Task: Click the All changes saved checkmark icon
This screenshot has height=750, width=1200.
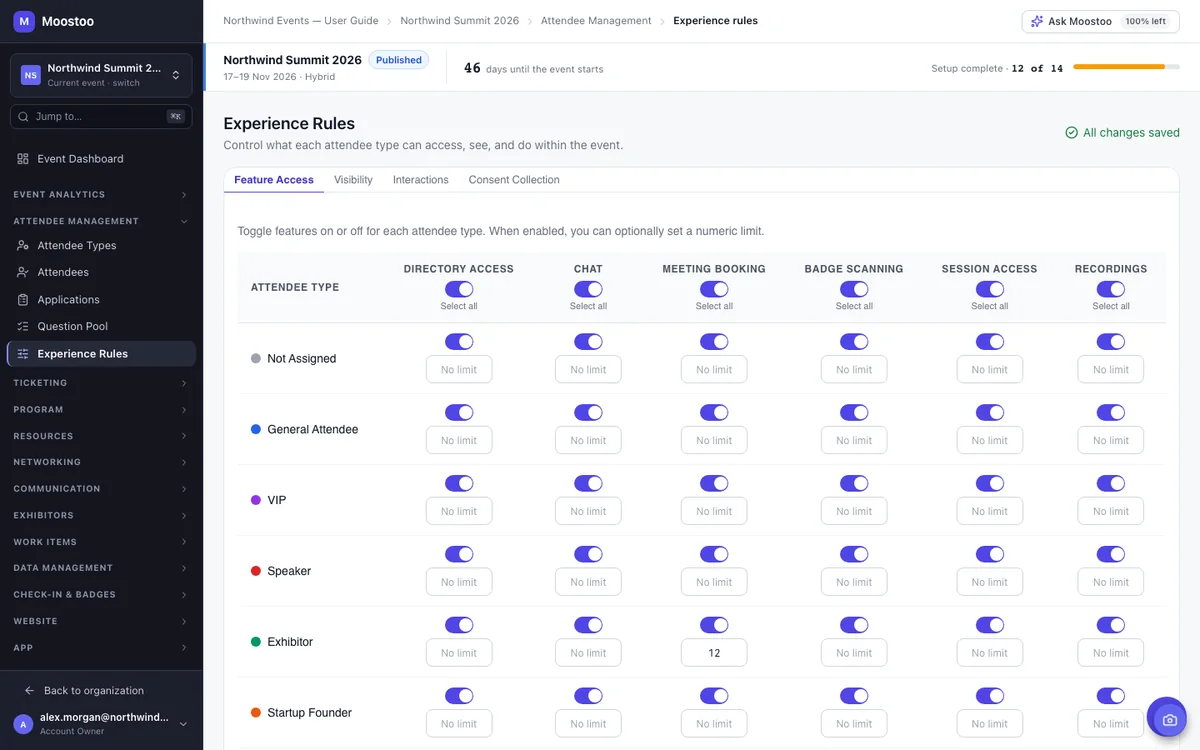Action: click(x=1071, y=132)
